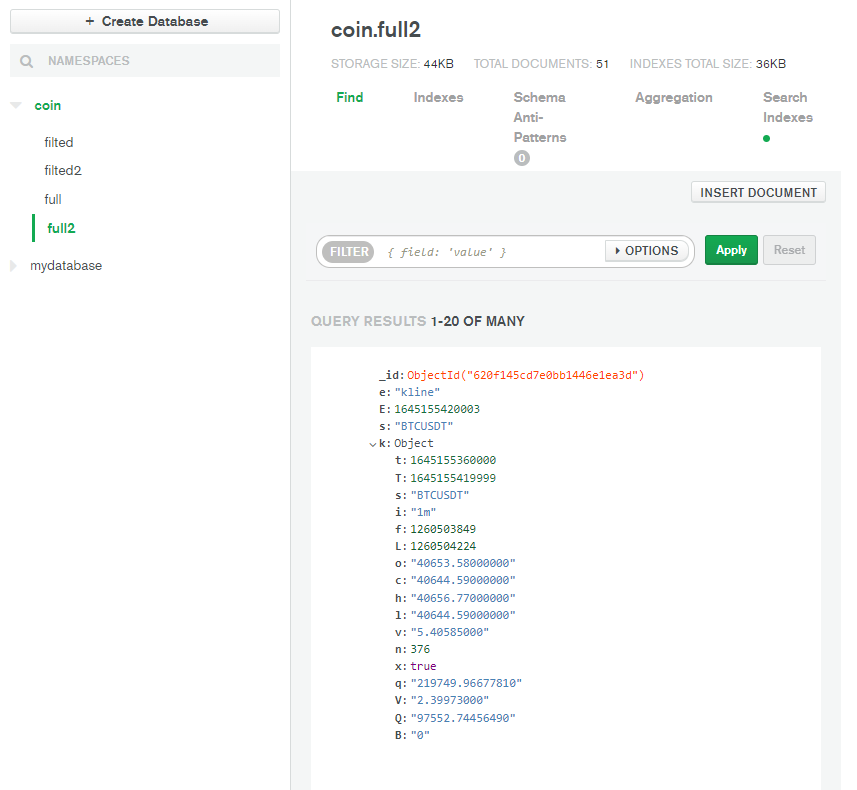Click the f: 1260503849 value
The width and height of the screenshot is (857, 790).
click(443, 529)
